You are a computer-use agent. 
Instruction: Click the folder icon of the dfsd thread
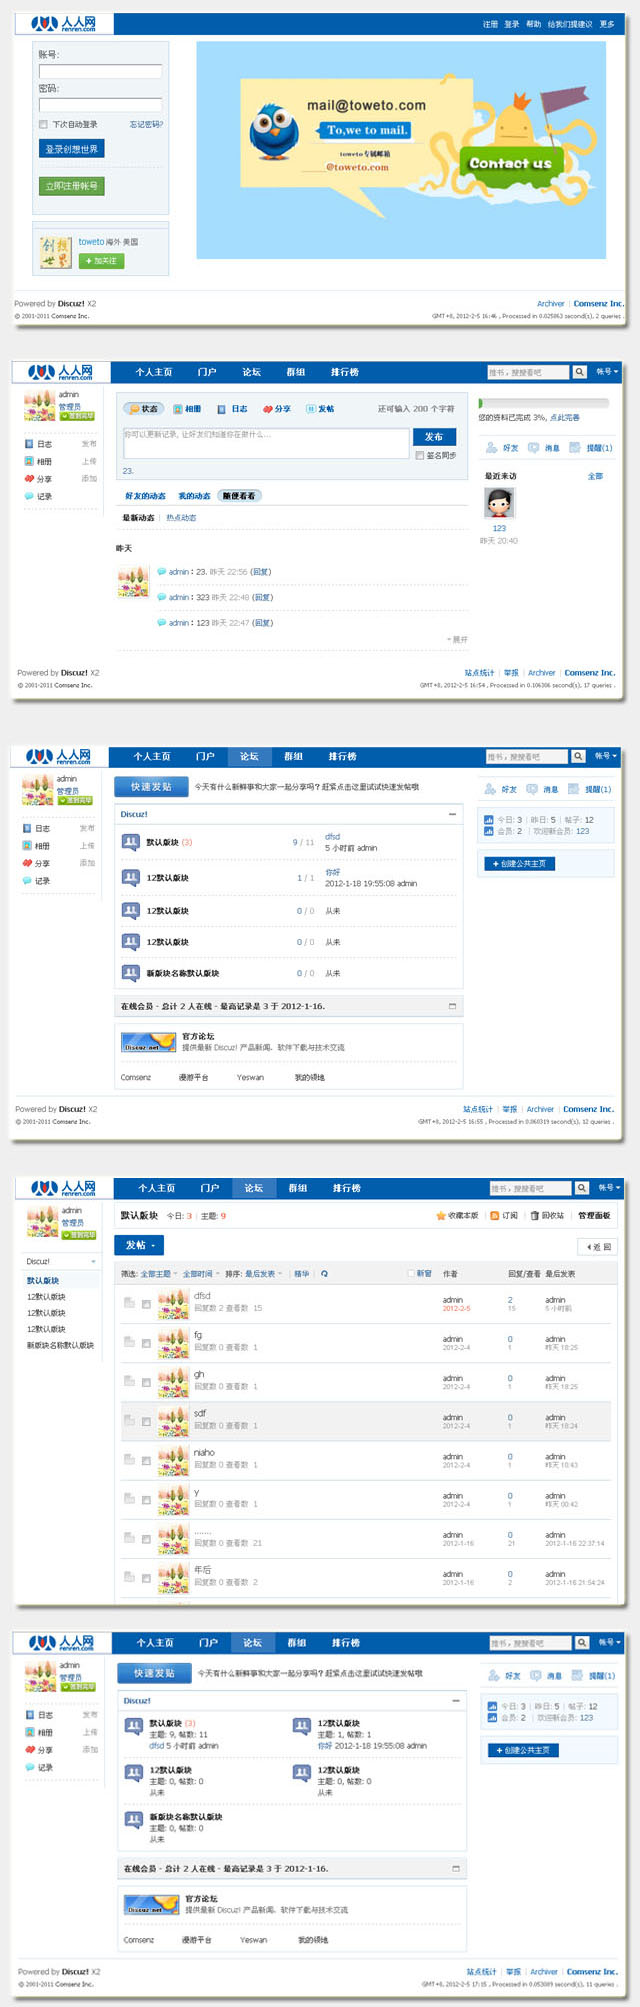point(129,1303)
